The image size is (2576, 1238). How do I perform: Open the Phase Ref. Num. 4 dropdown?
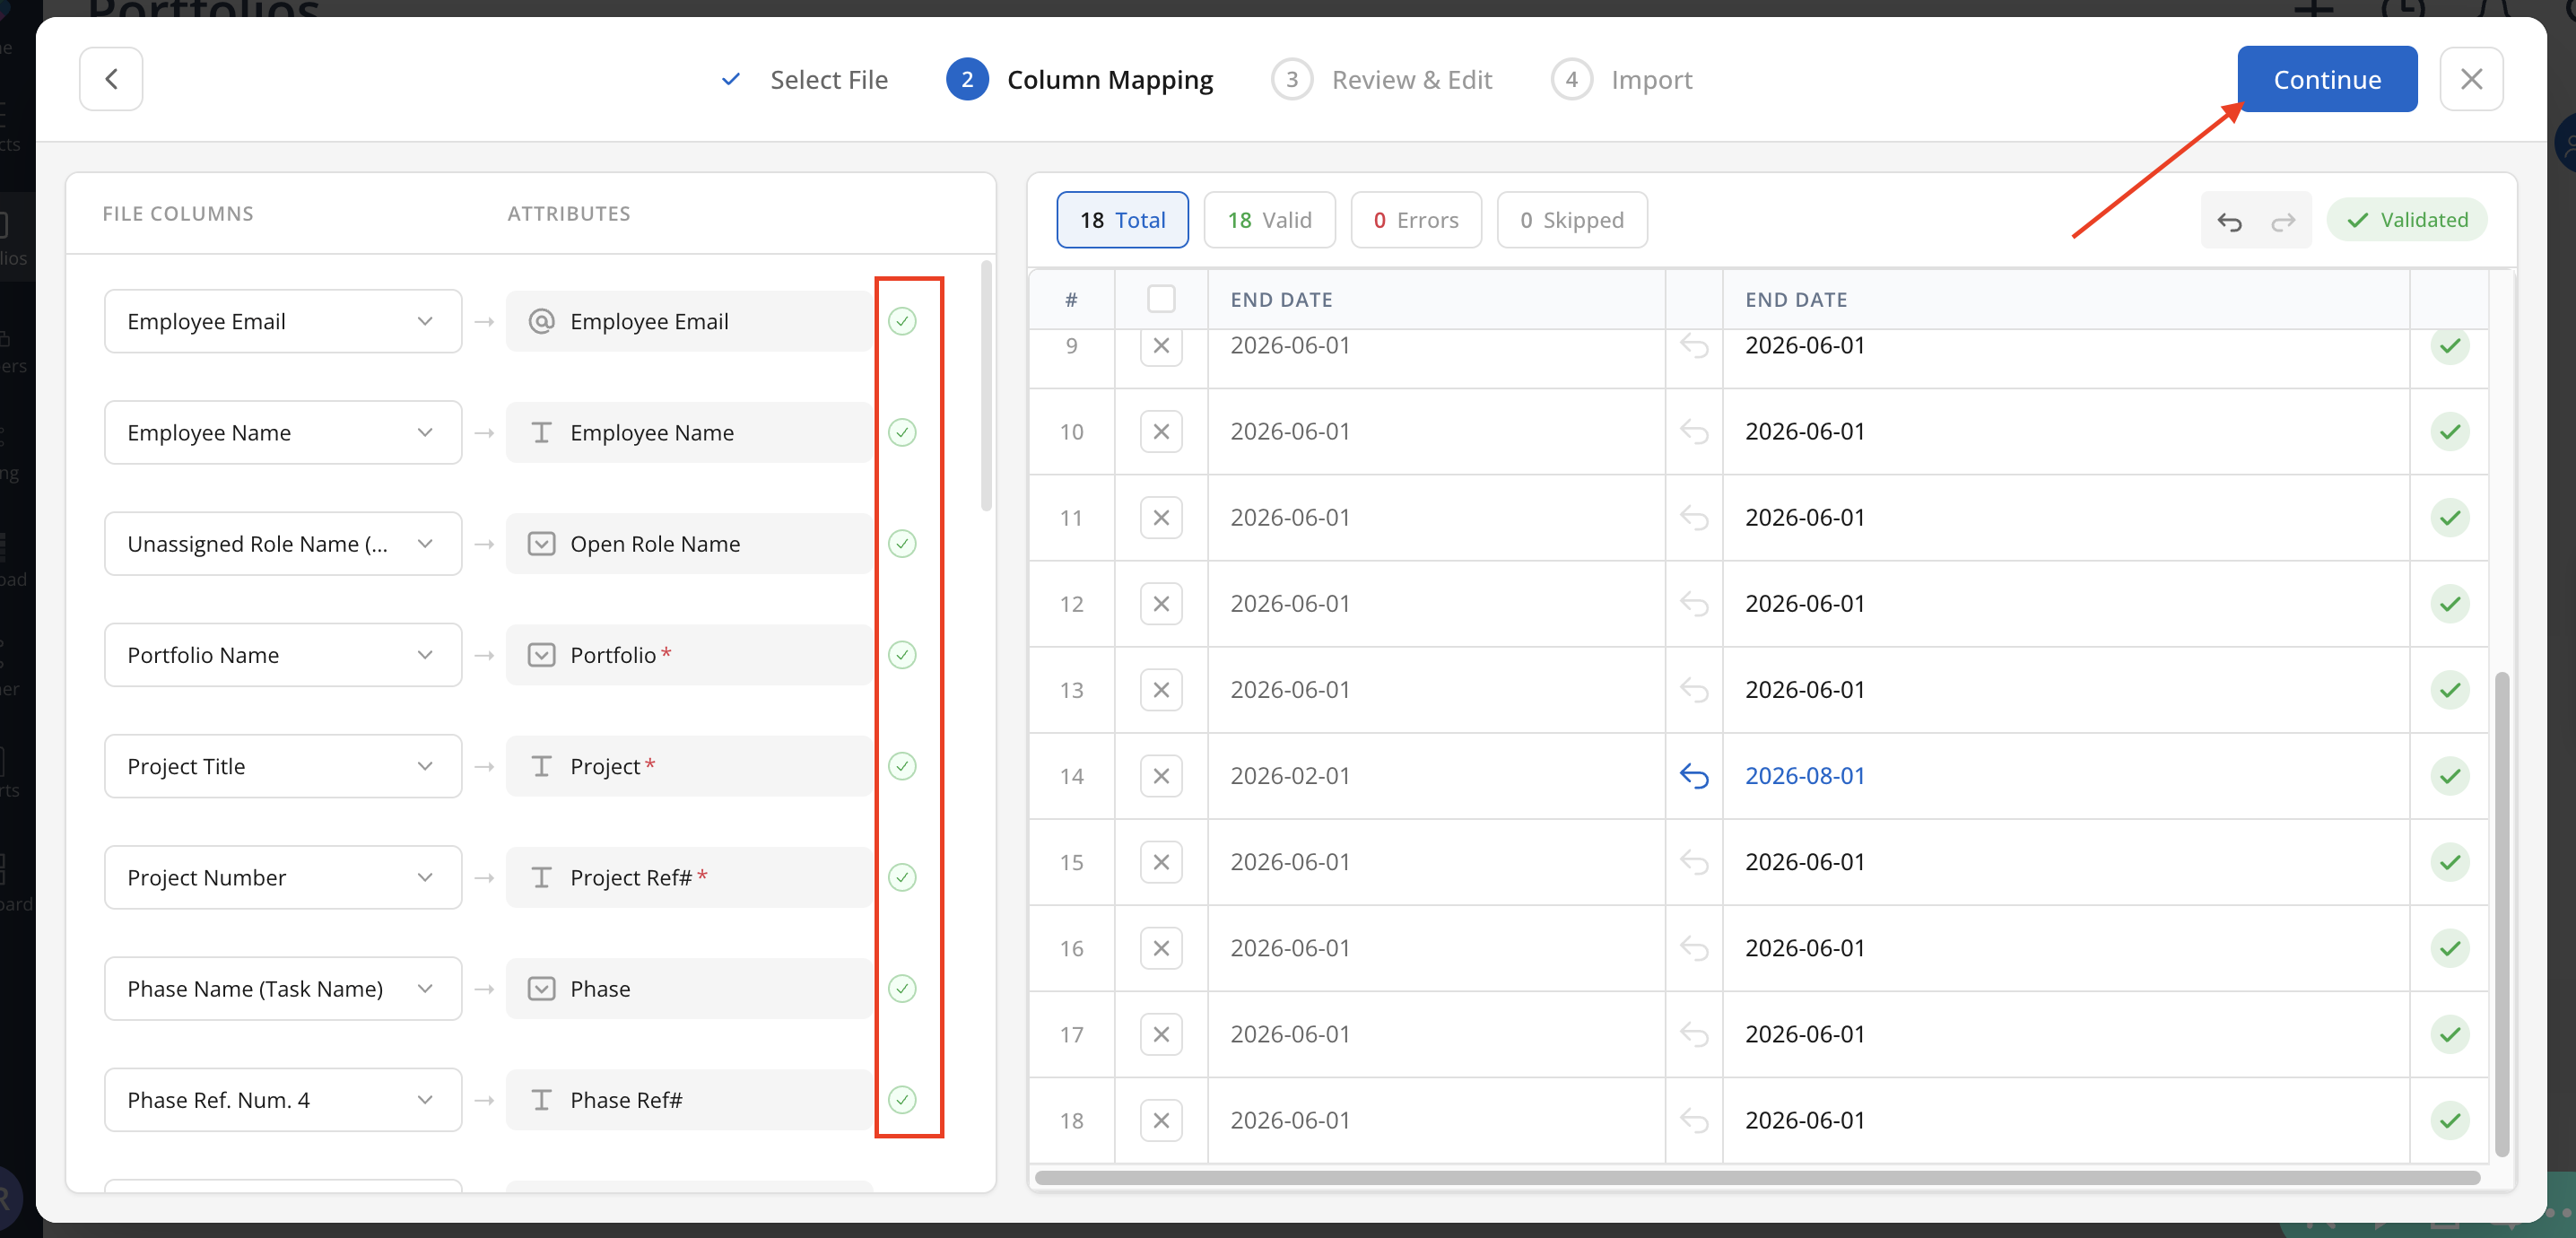[x=283, y=1100]
